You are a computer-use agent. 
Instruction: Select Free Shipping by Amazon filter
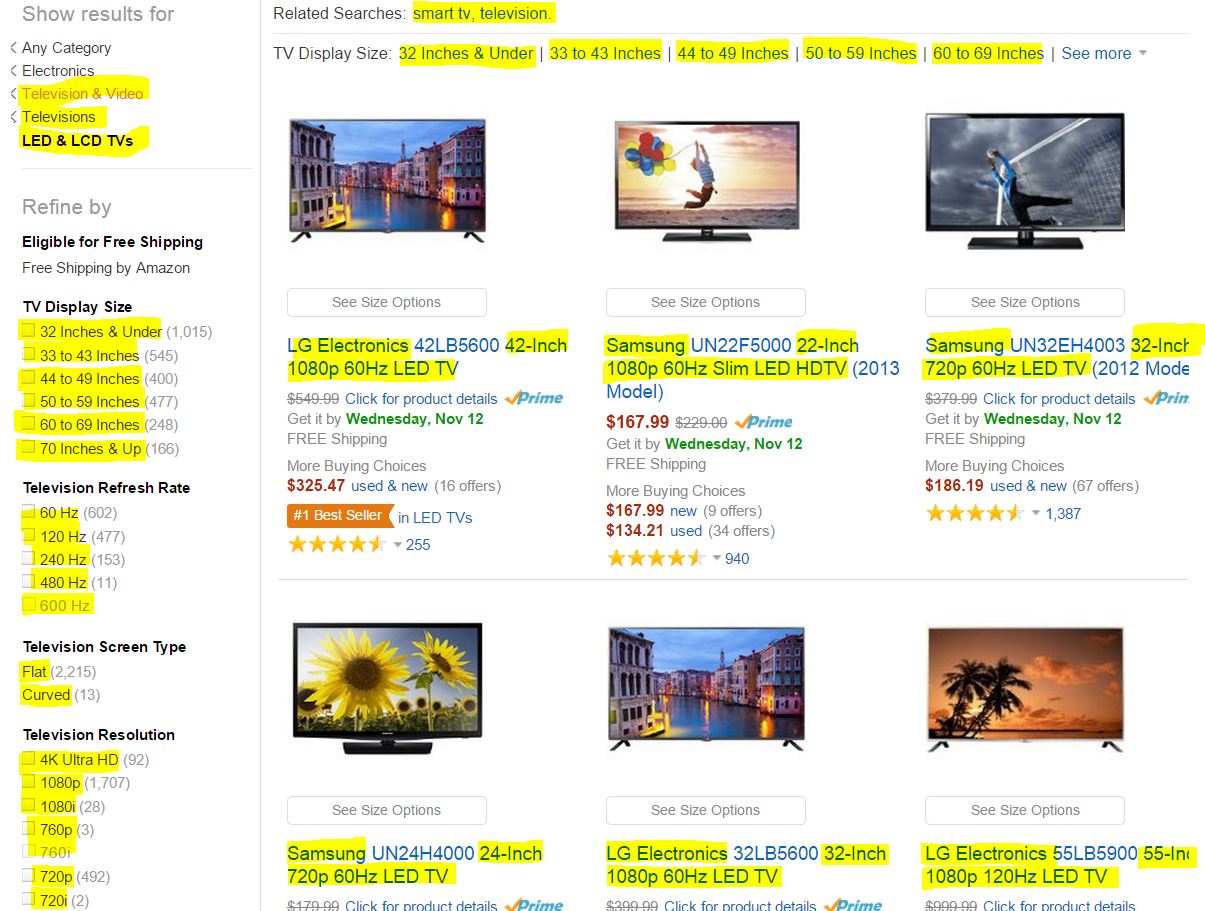click(106, 268)
